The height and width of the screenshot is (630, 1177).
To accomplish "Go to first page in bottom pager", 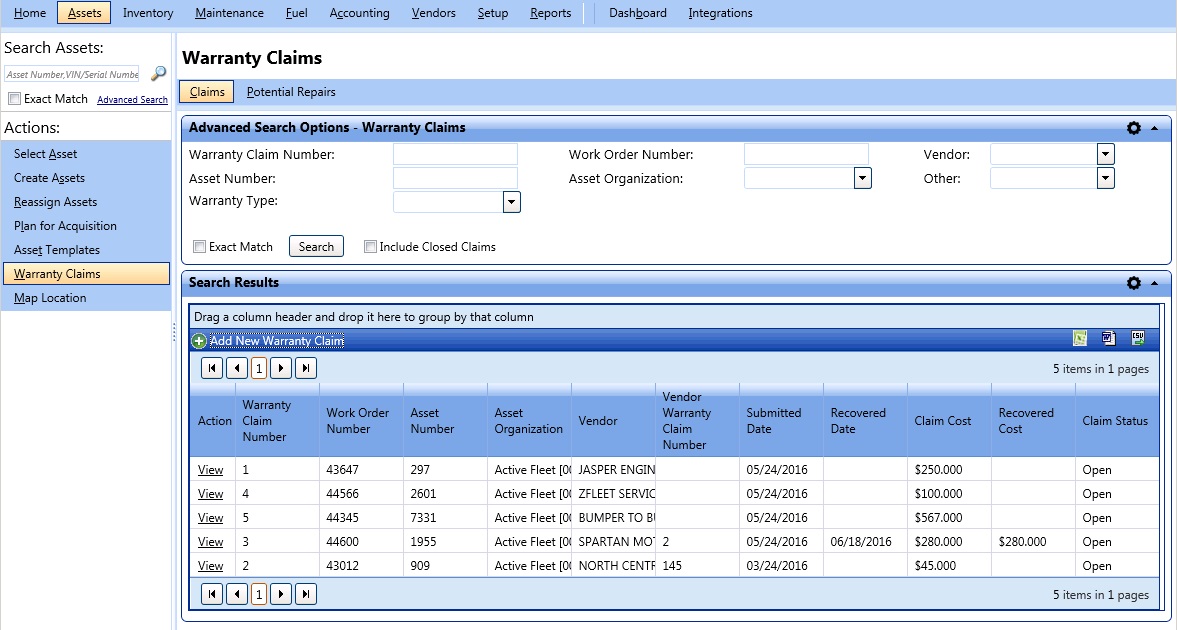I will [212, 594].
